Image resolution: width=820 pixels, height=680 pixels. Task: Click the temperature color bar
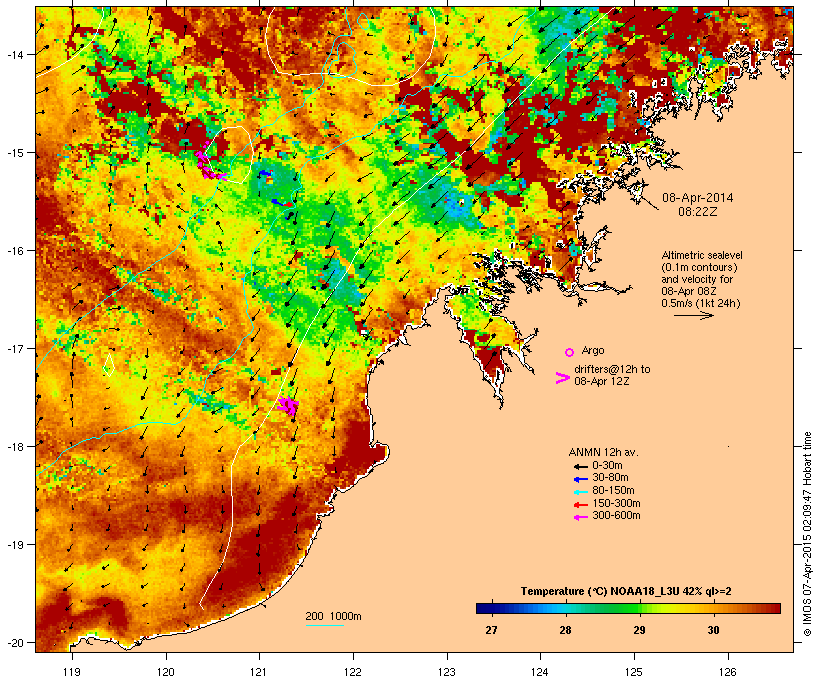coord(628,608)
